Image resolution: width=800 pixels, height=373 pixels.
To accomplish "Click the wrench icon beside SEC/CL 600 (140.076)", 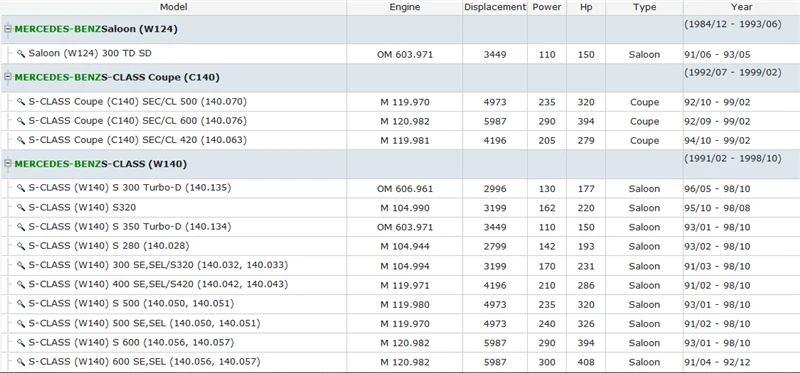I will point(21,121).
